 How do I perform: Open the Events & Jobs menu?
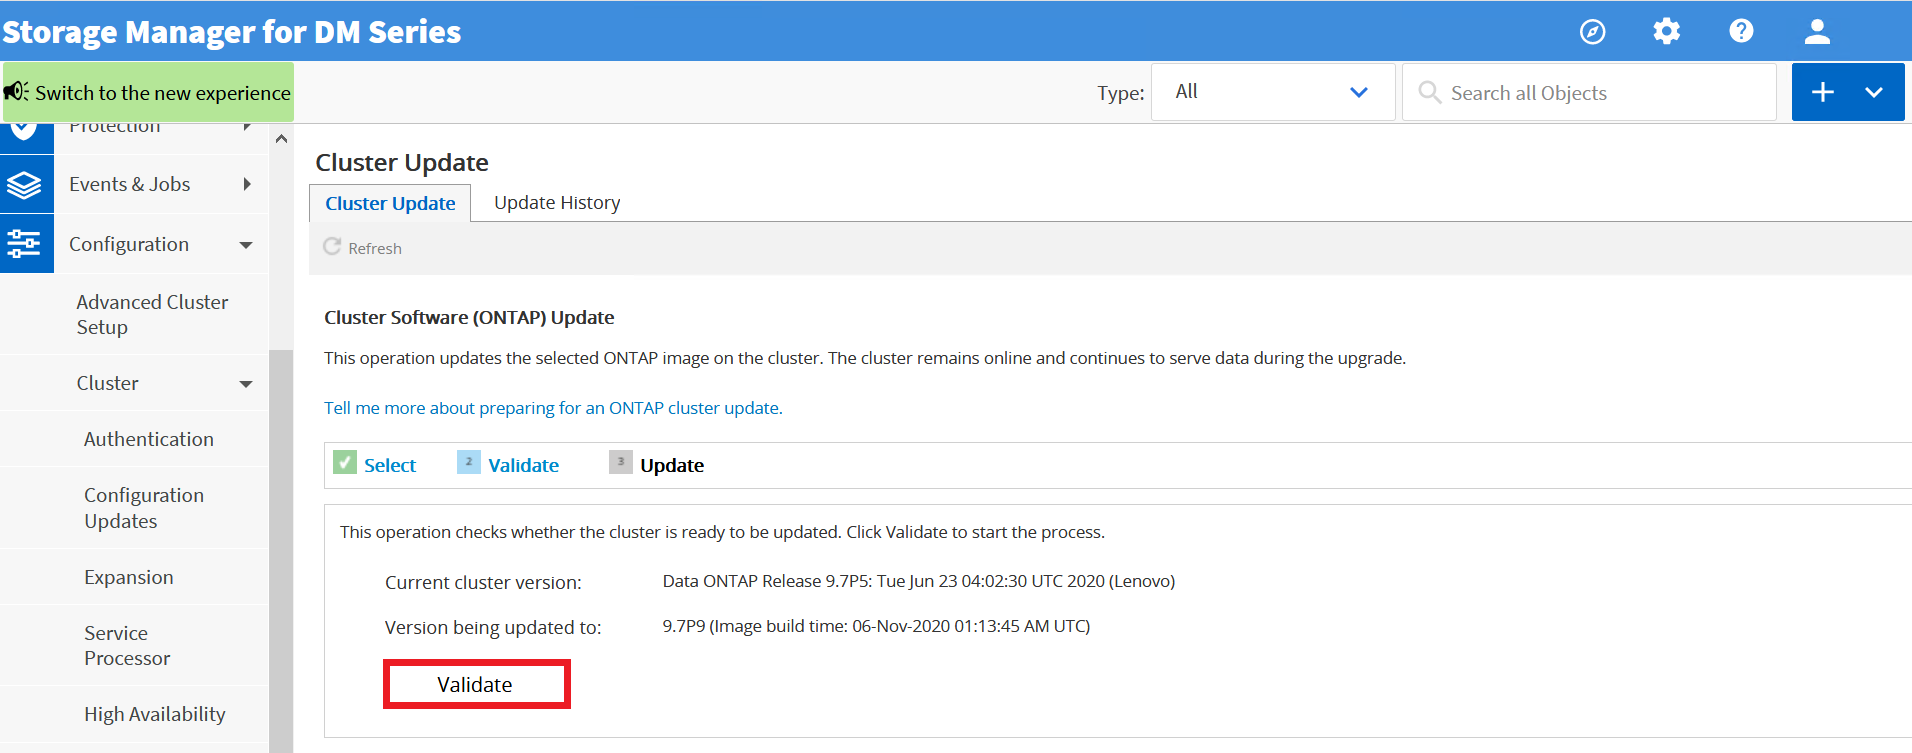click(x=130, y=184)
